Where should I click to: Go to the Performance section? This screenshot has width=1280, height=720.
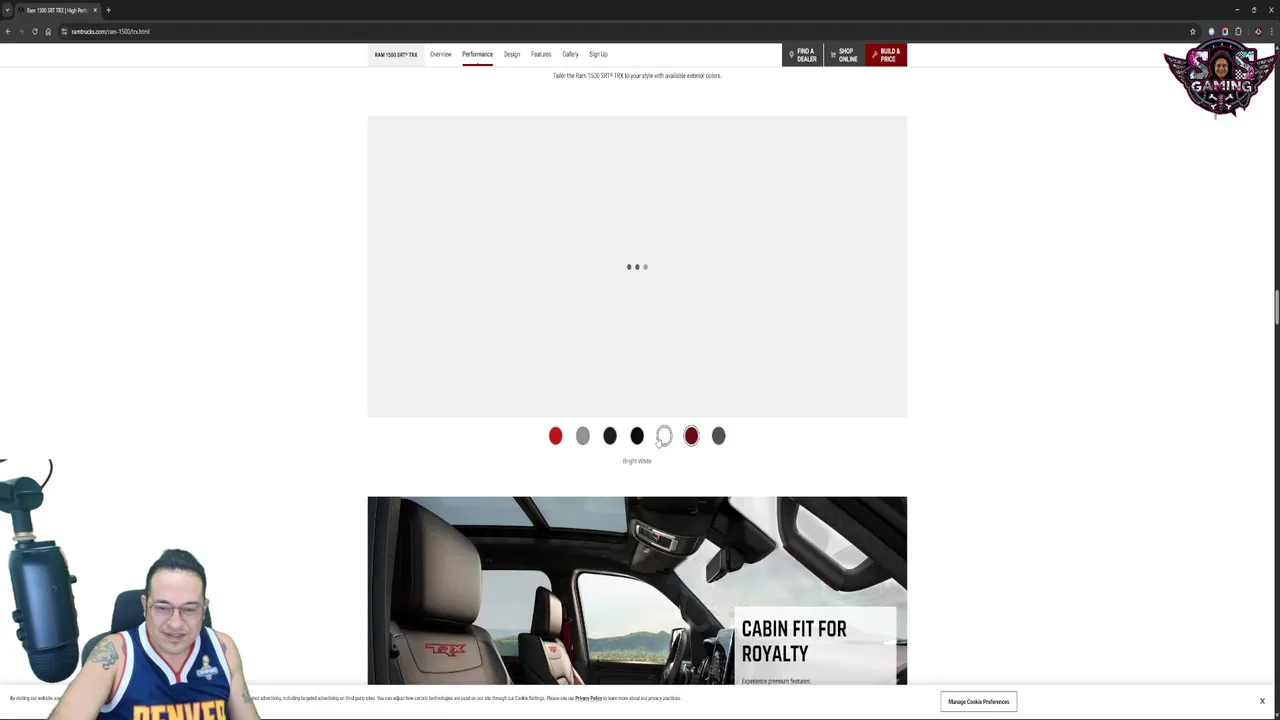pyautogui.click(x=477, y=54)
